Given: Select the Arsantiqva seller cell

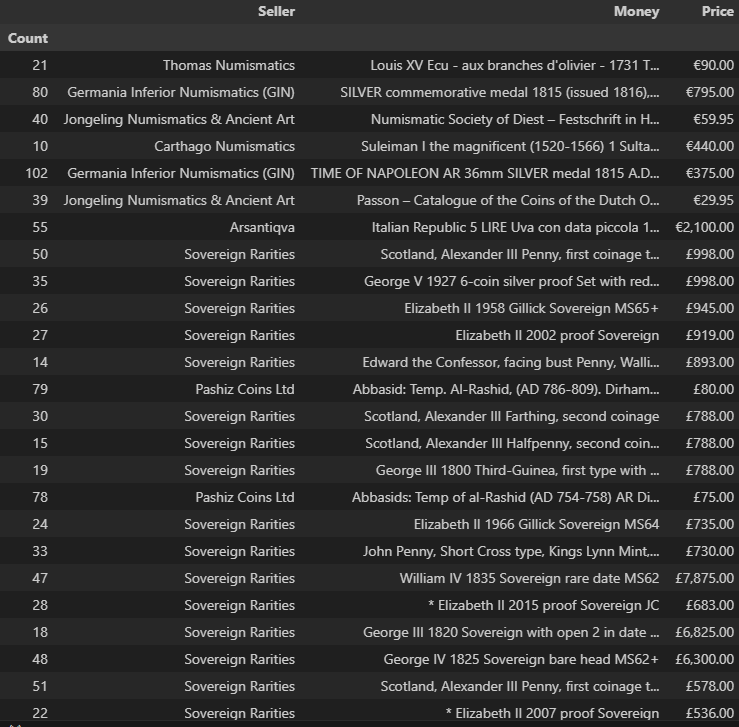Looking at the screenshot, I should tap(262, 227).
